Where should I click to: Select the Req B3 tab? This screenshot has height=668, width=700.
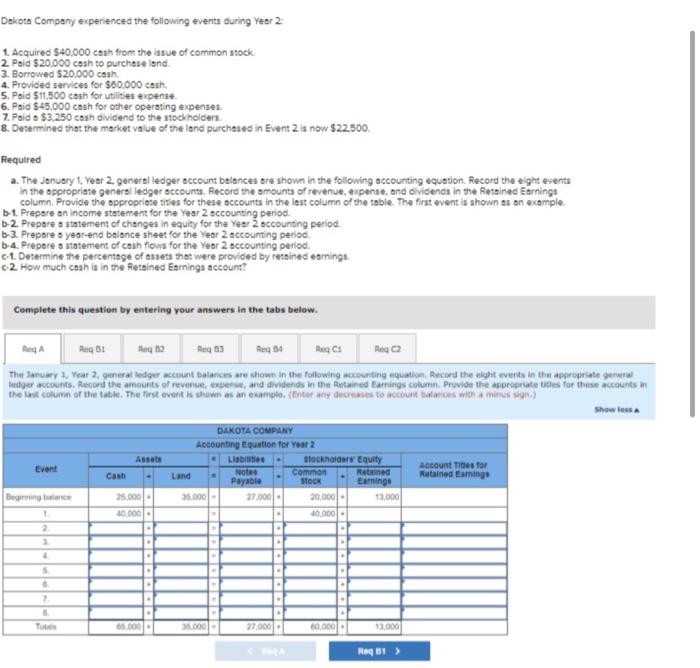click(x=210, y=349)
